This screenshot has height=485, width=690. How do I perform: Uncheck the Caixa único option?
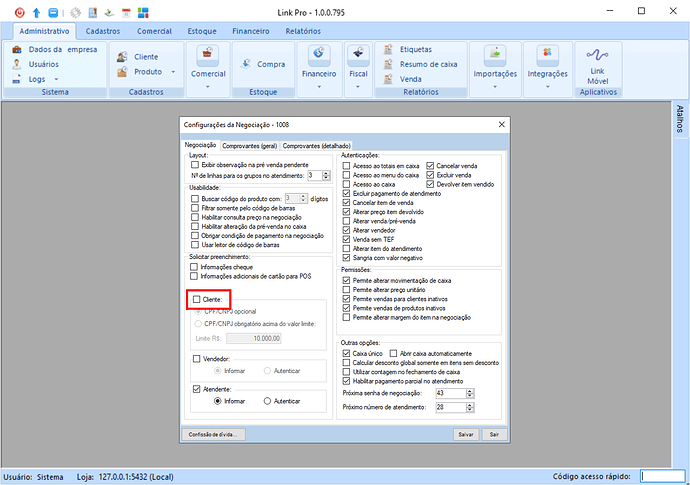click(347, 354)
